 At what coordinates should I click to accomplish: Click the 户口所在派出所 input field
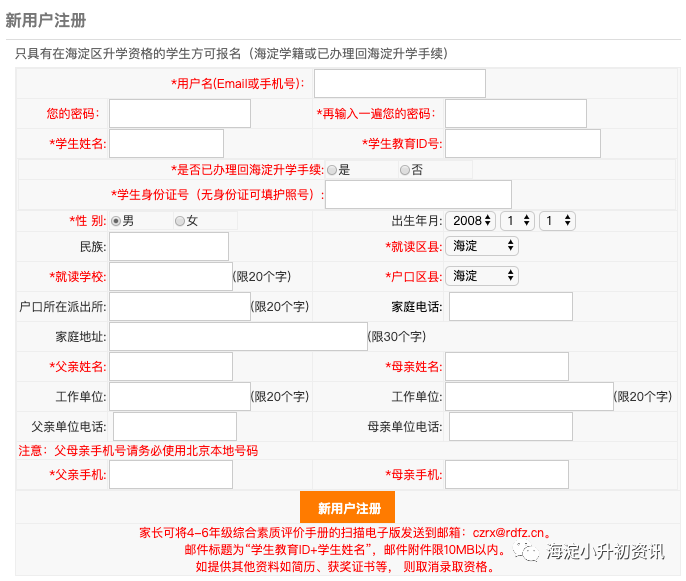tap(180, 306)
